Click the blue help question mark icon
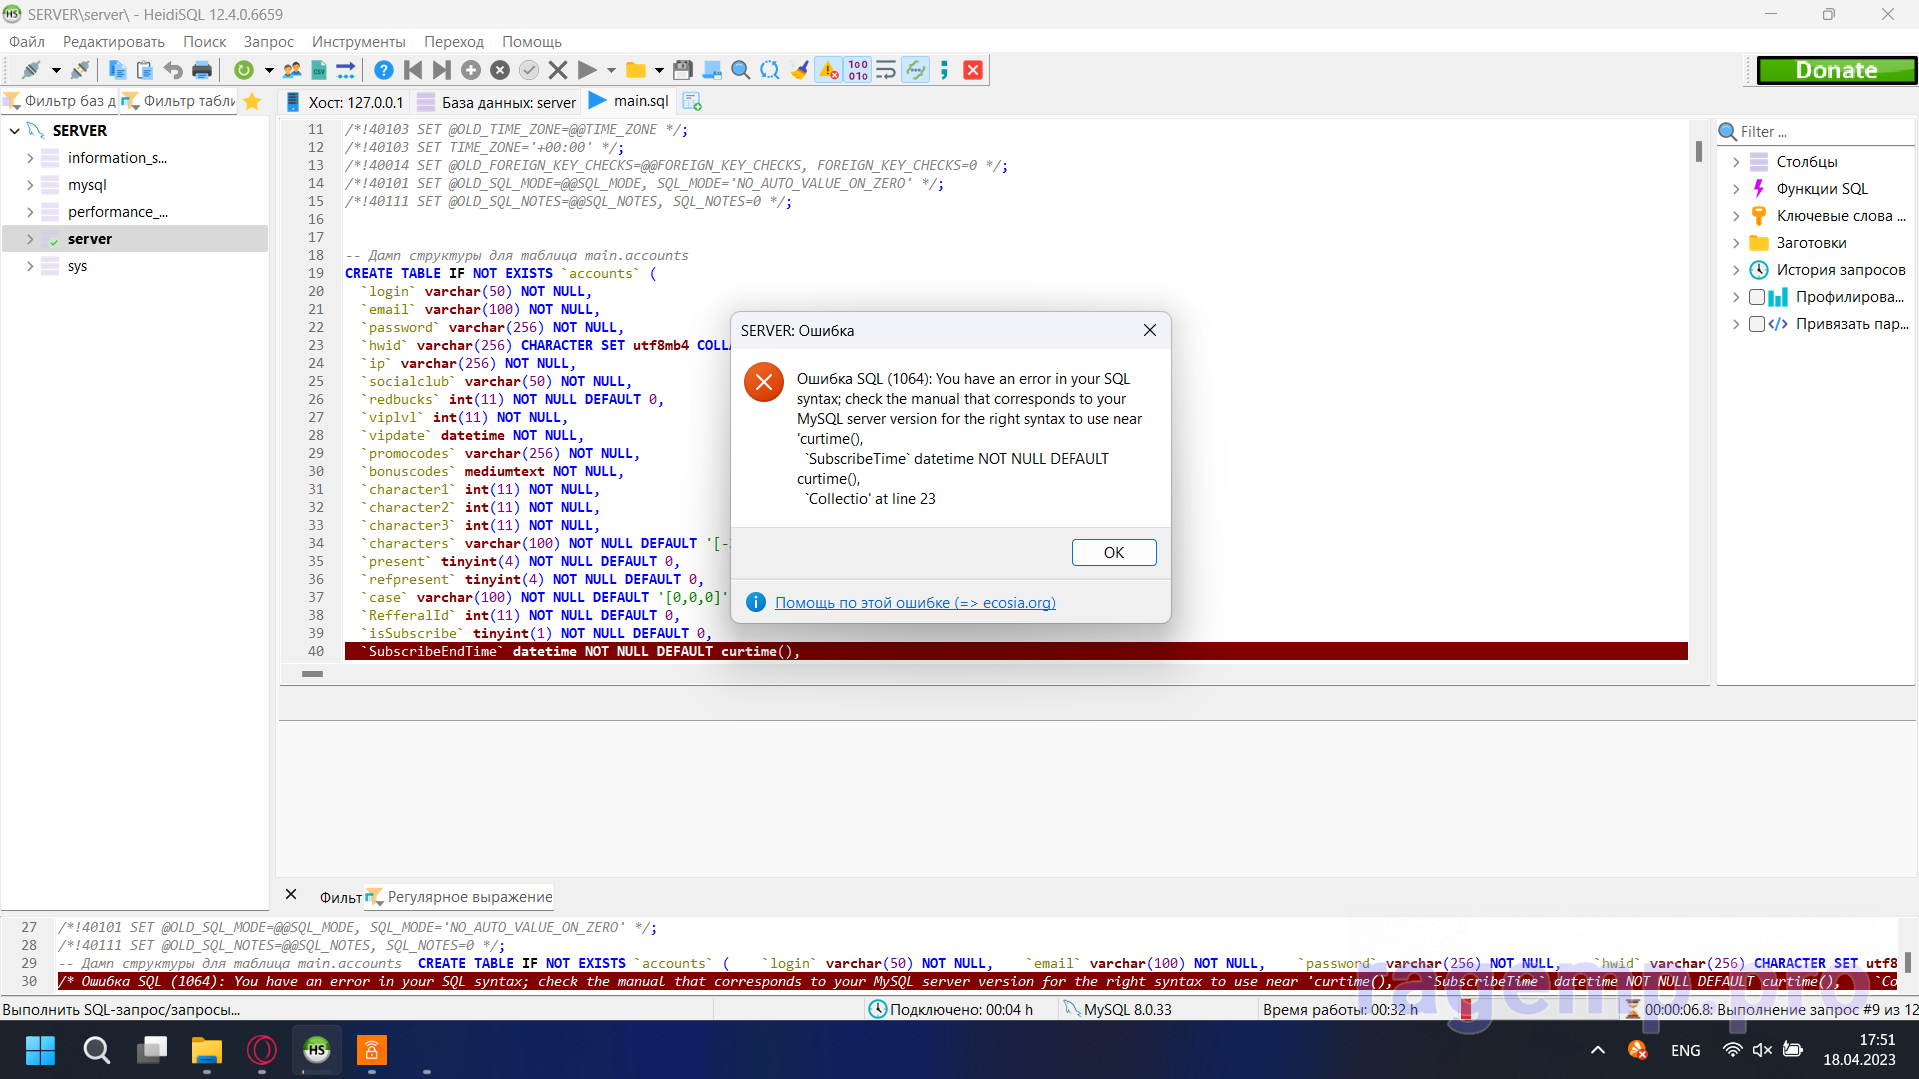The height and width of the screenshot is (1079, 1919). (384, 70)
